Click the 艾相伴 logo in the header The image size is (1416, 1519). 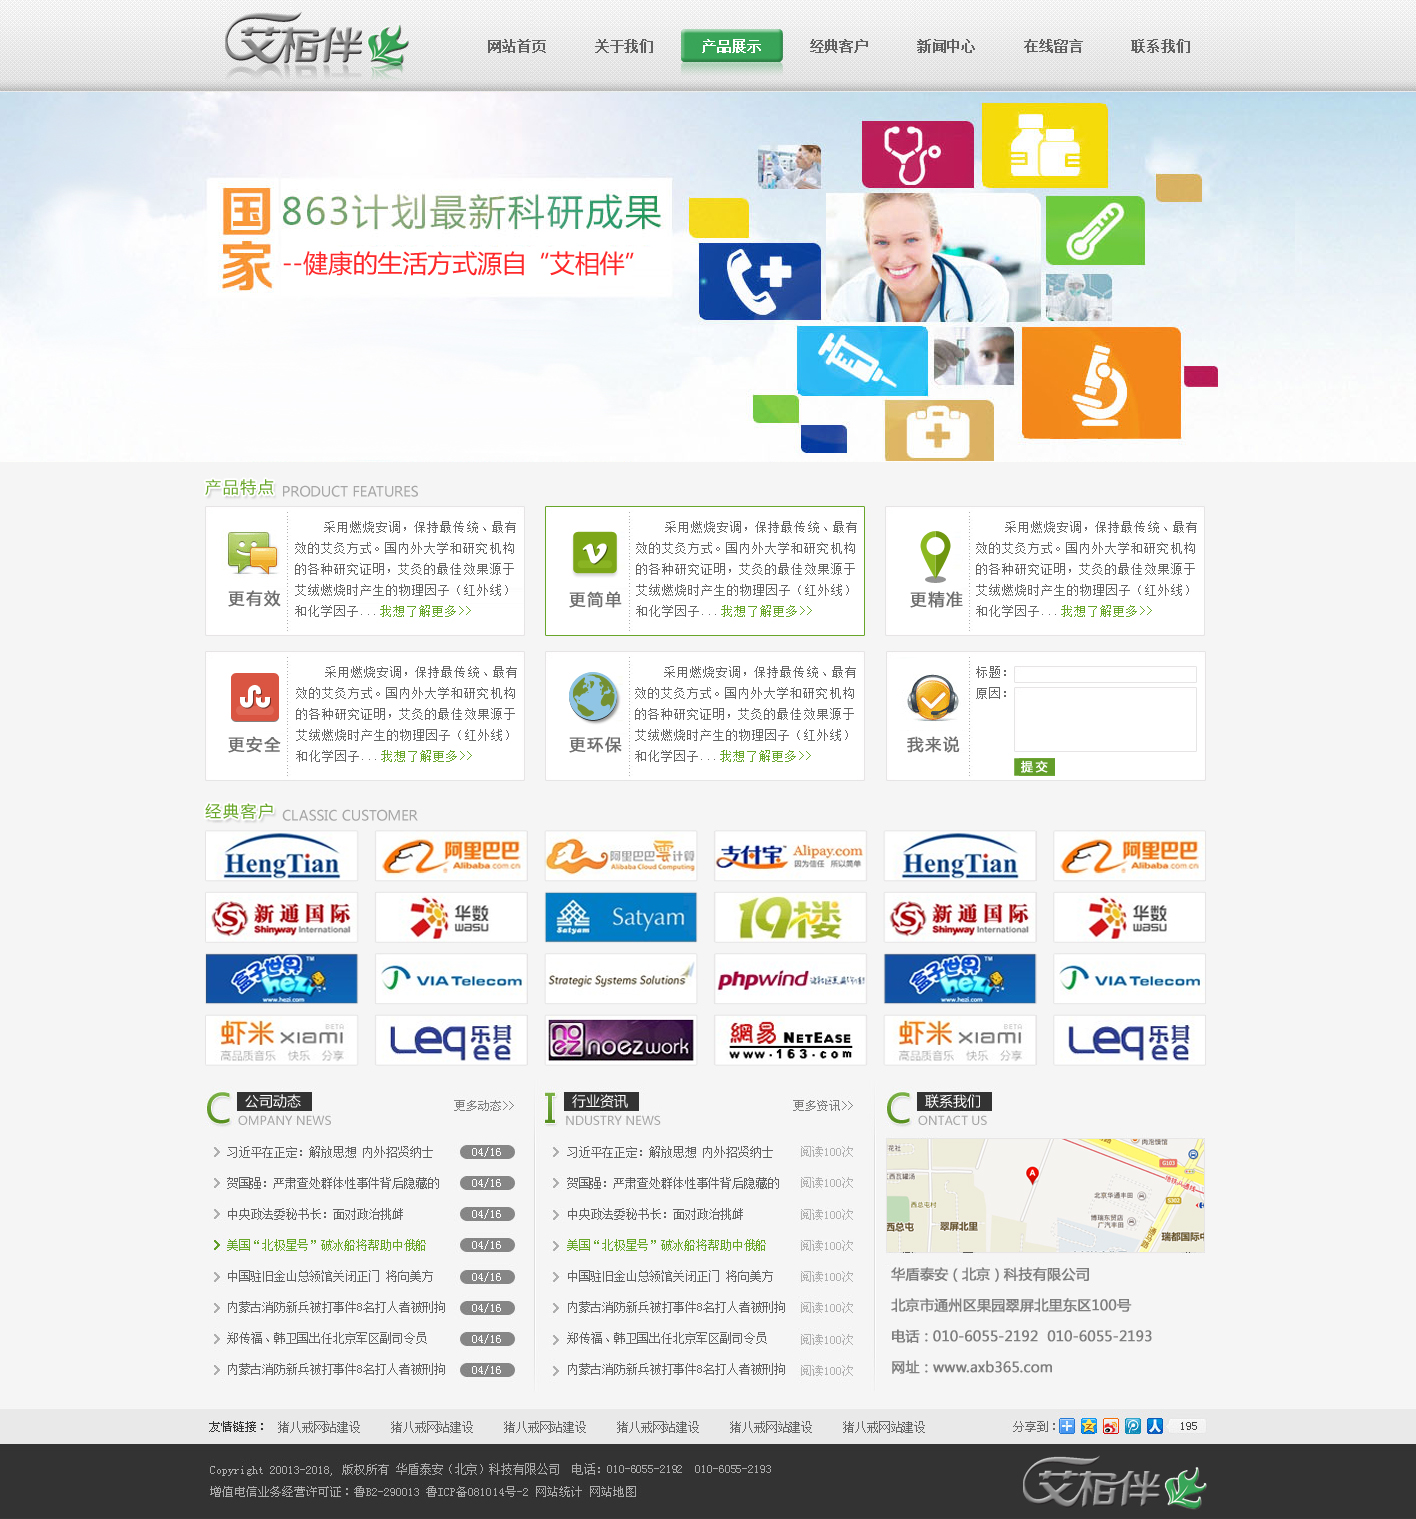(x=316, y=43)
